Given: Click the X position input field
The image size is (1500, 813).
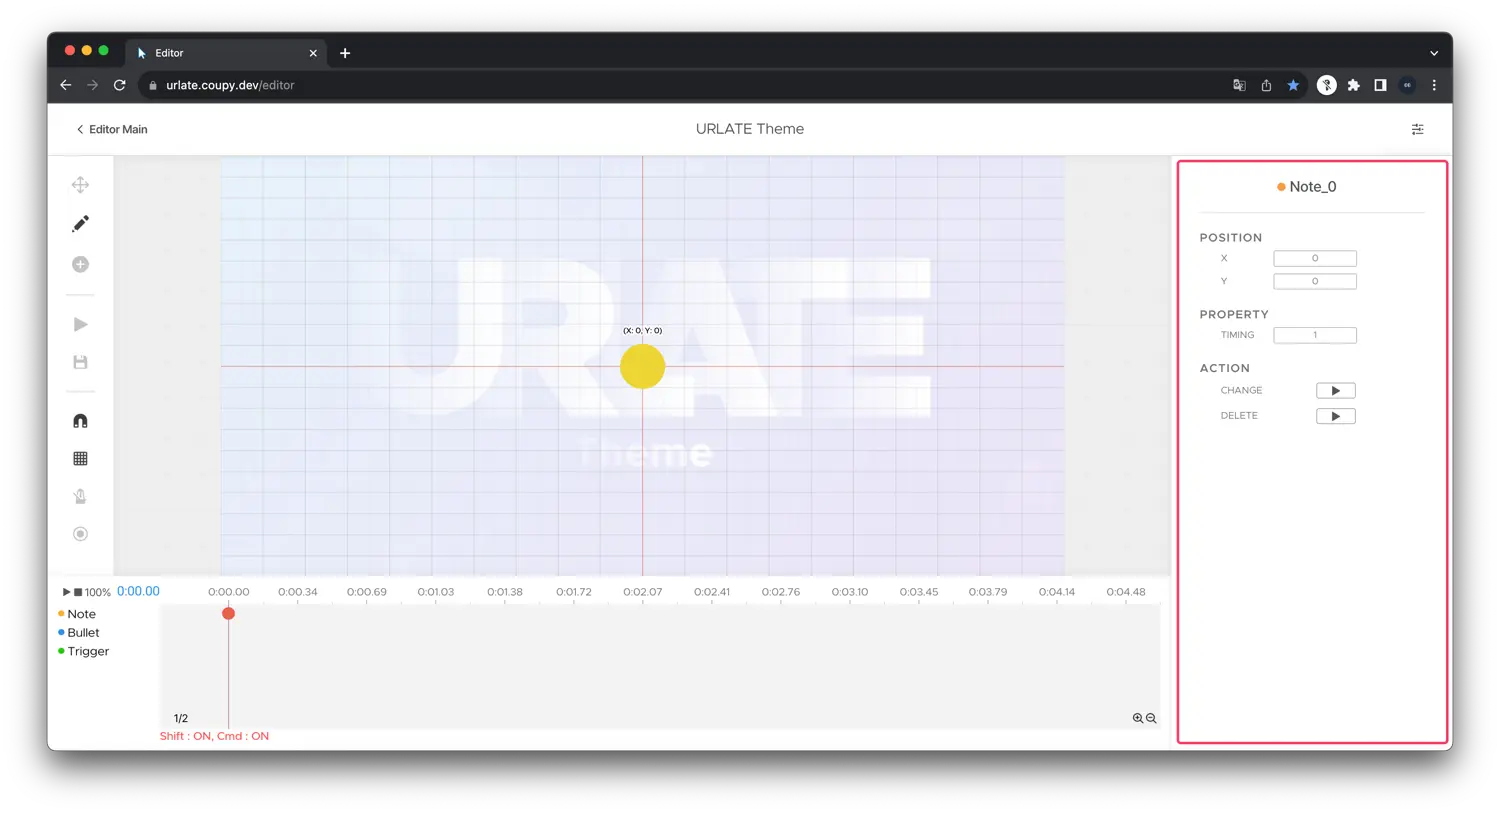Looking at the screenshot, I should (x=1314, y=258).
